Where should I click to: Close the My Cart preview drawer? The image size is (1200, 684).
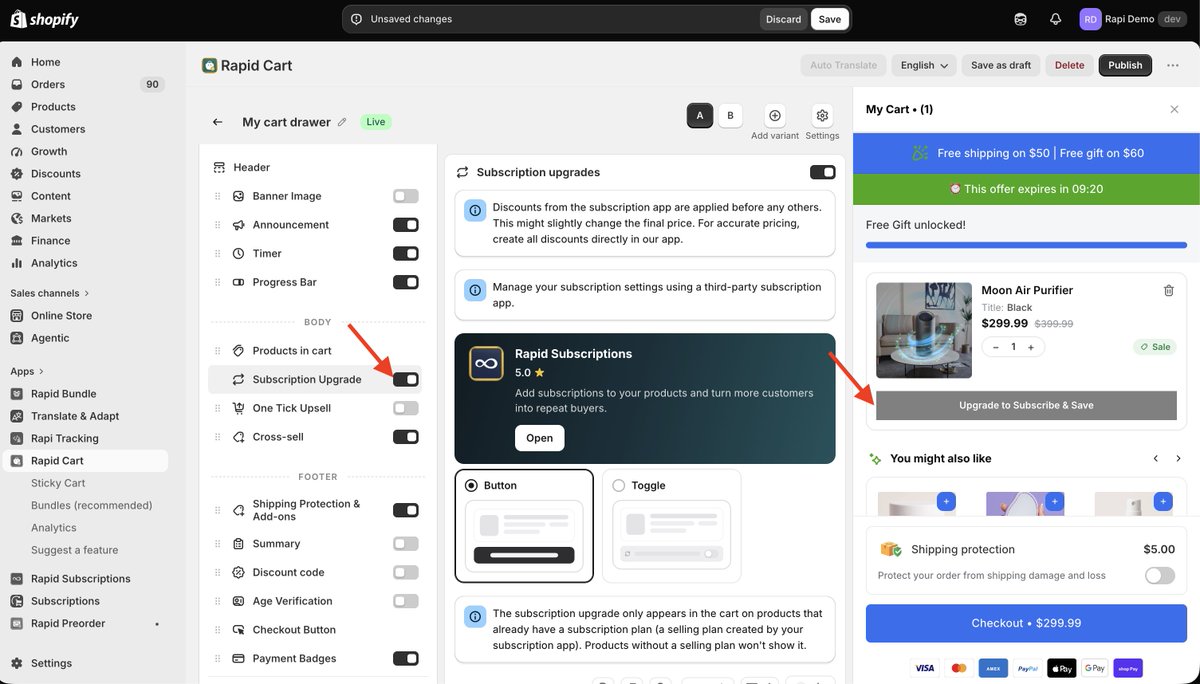[x=1174, y=109]
